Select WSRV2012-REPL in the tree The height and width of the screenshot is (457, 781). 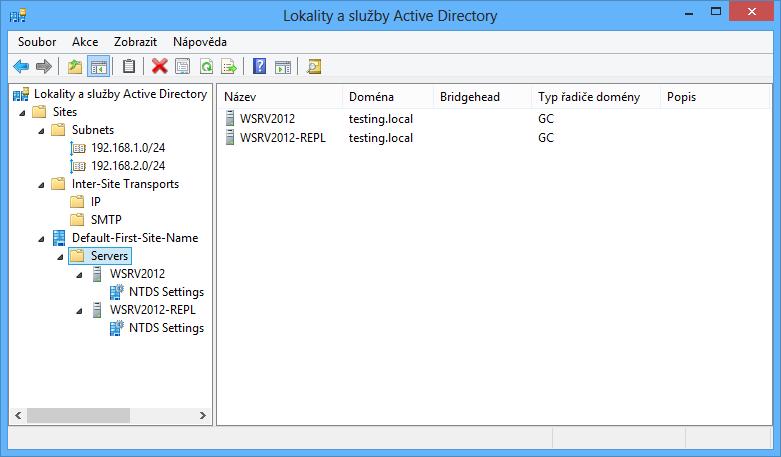click(x=152, y=310)
